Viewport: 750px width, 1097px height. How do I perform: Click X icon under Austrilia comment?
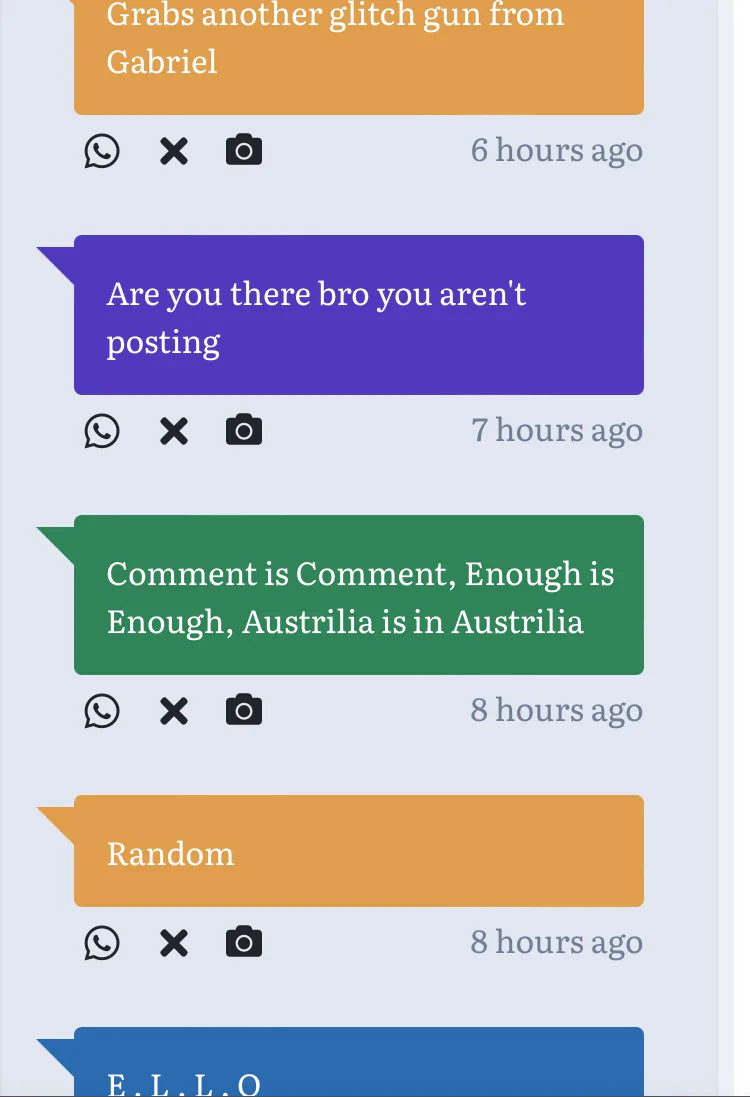[174, 711]
